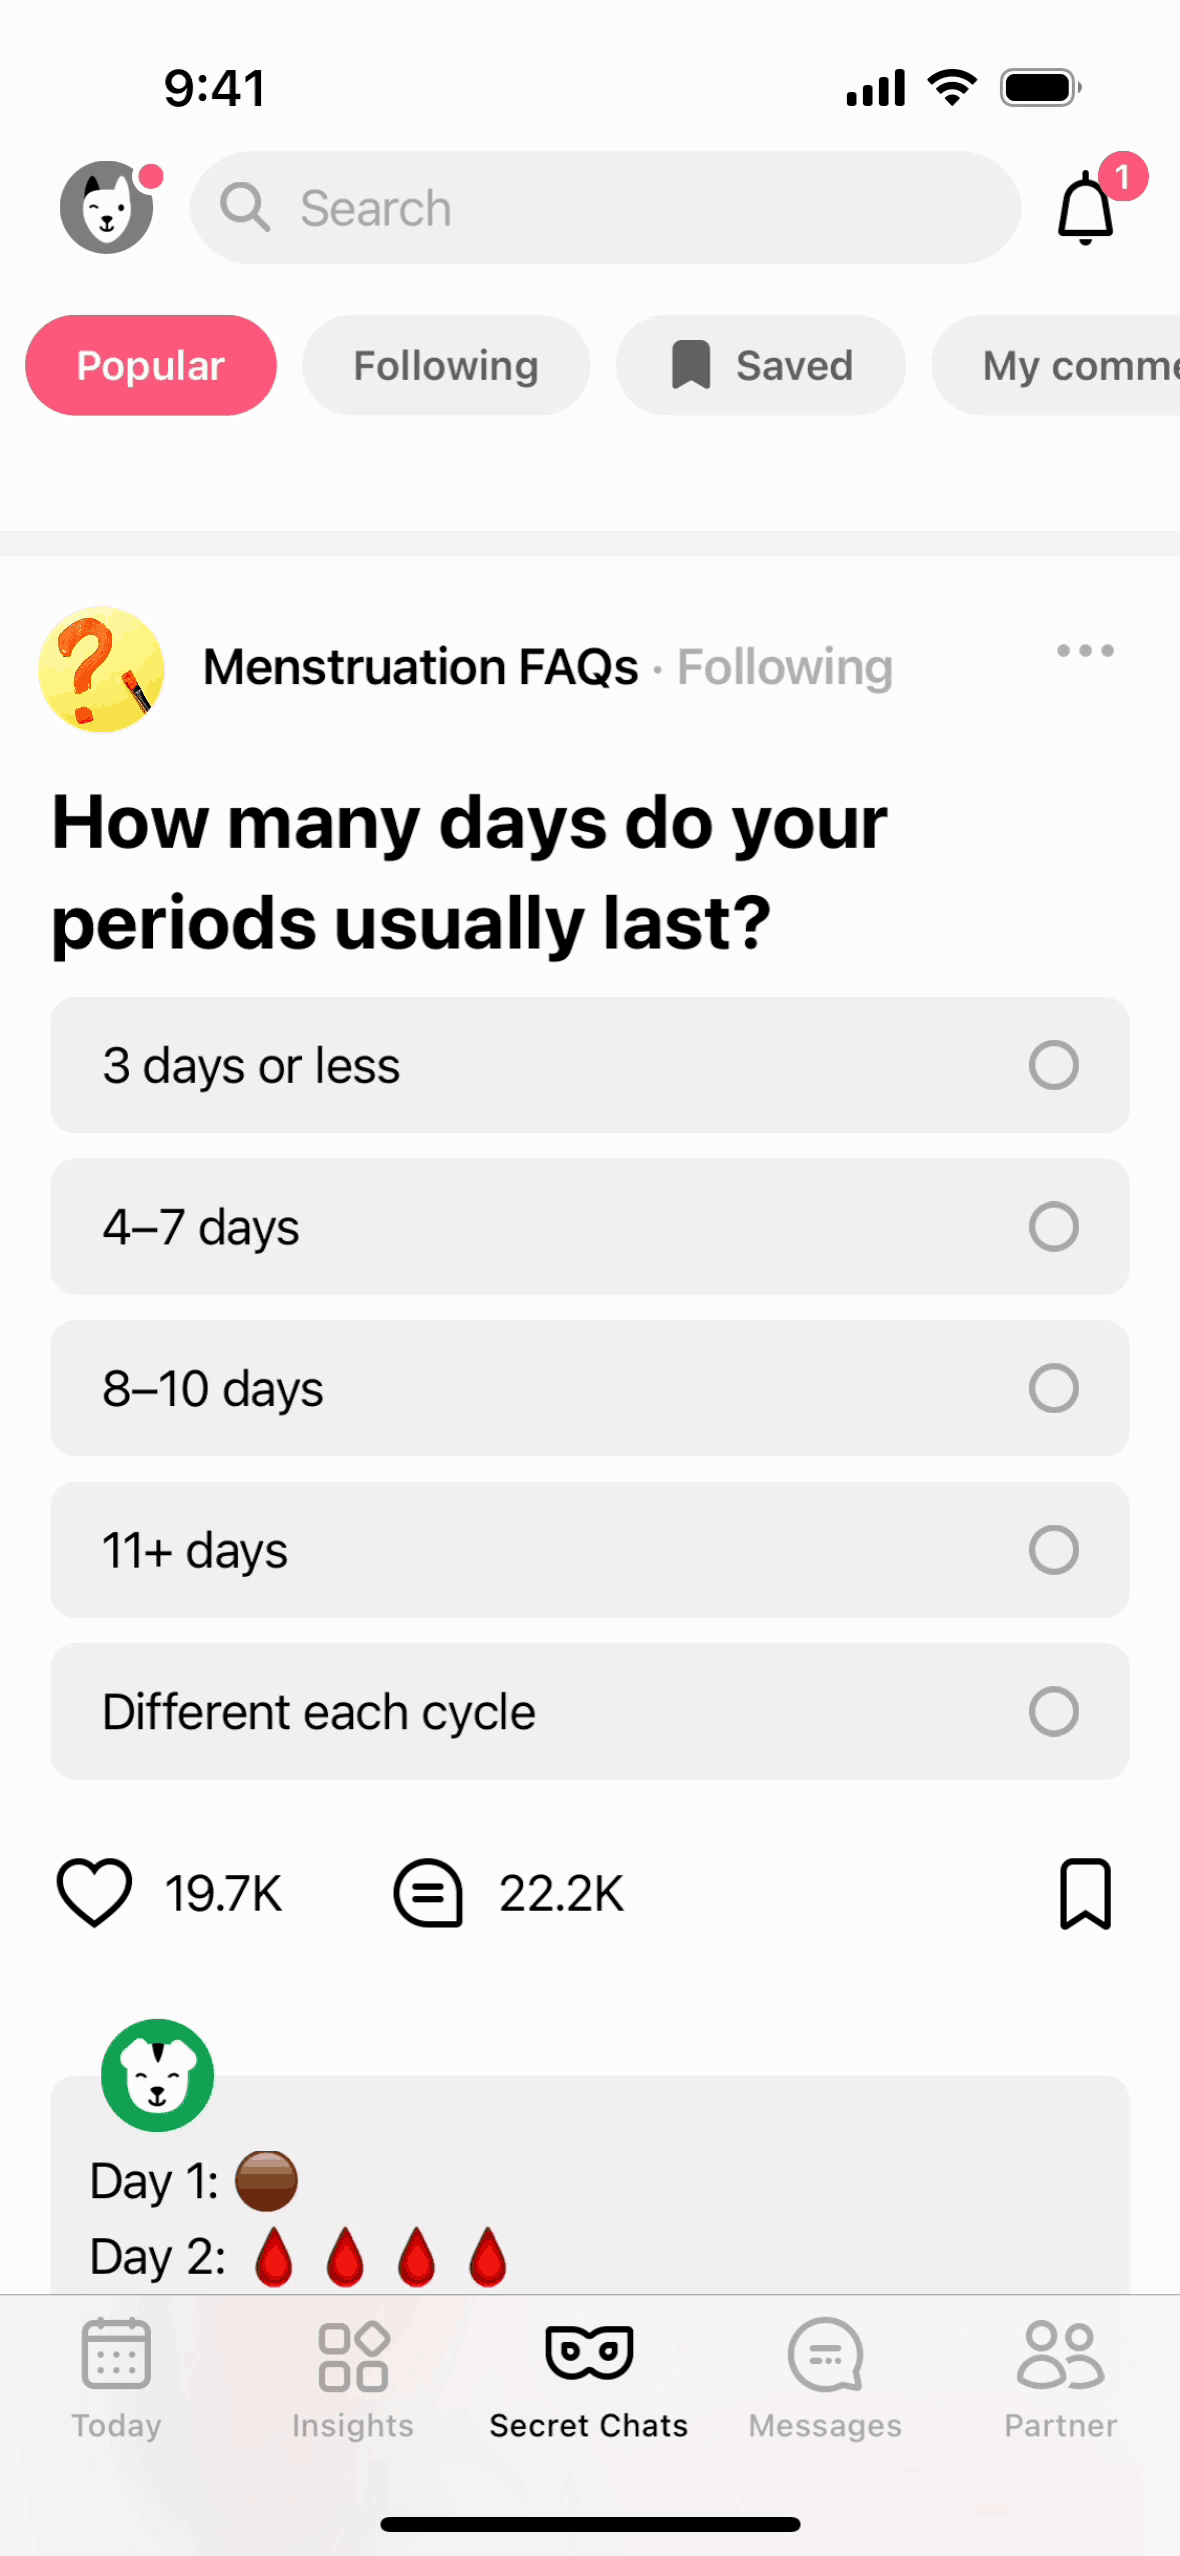The width and height of the screenshot is (1180, 2556).
Task: Focus the Search field
Action: coord(606,208)
